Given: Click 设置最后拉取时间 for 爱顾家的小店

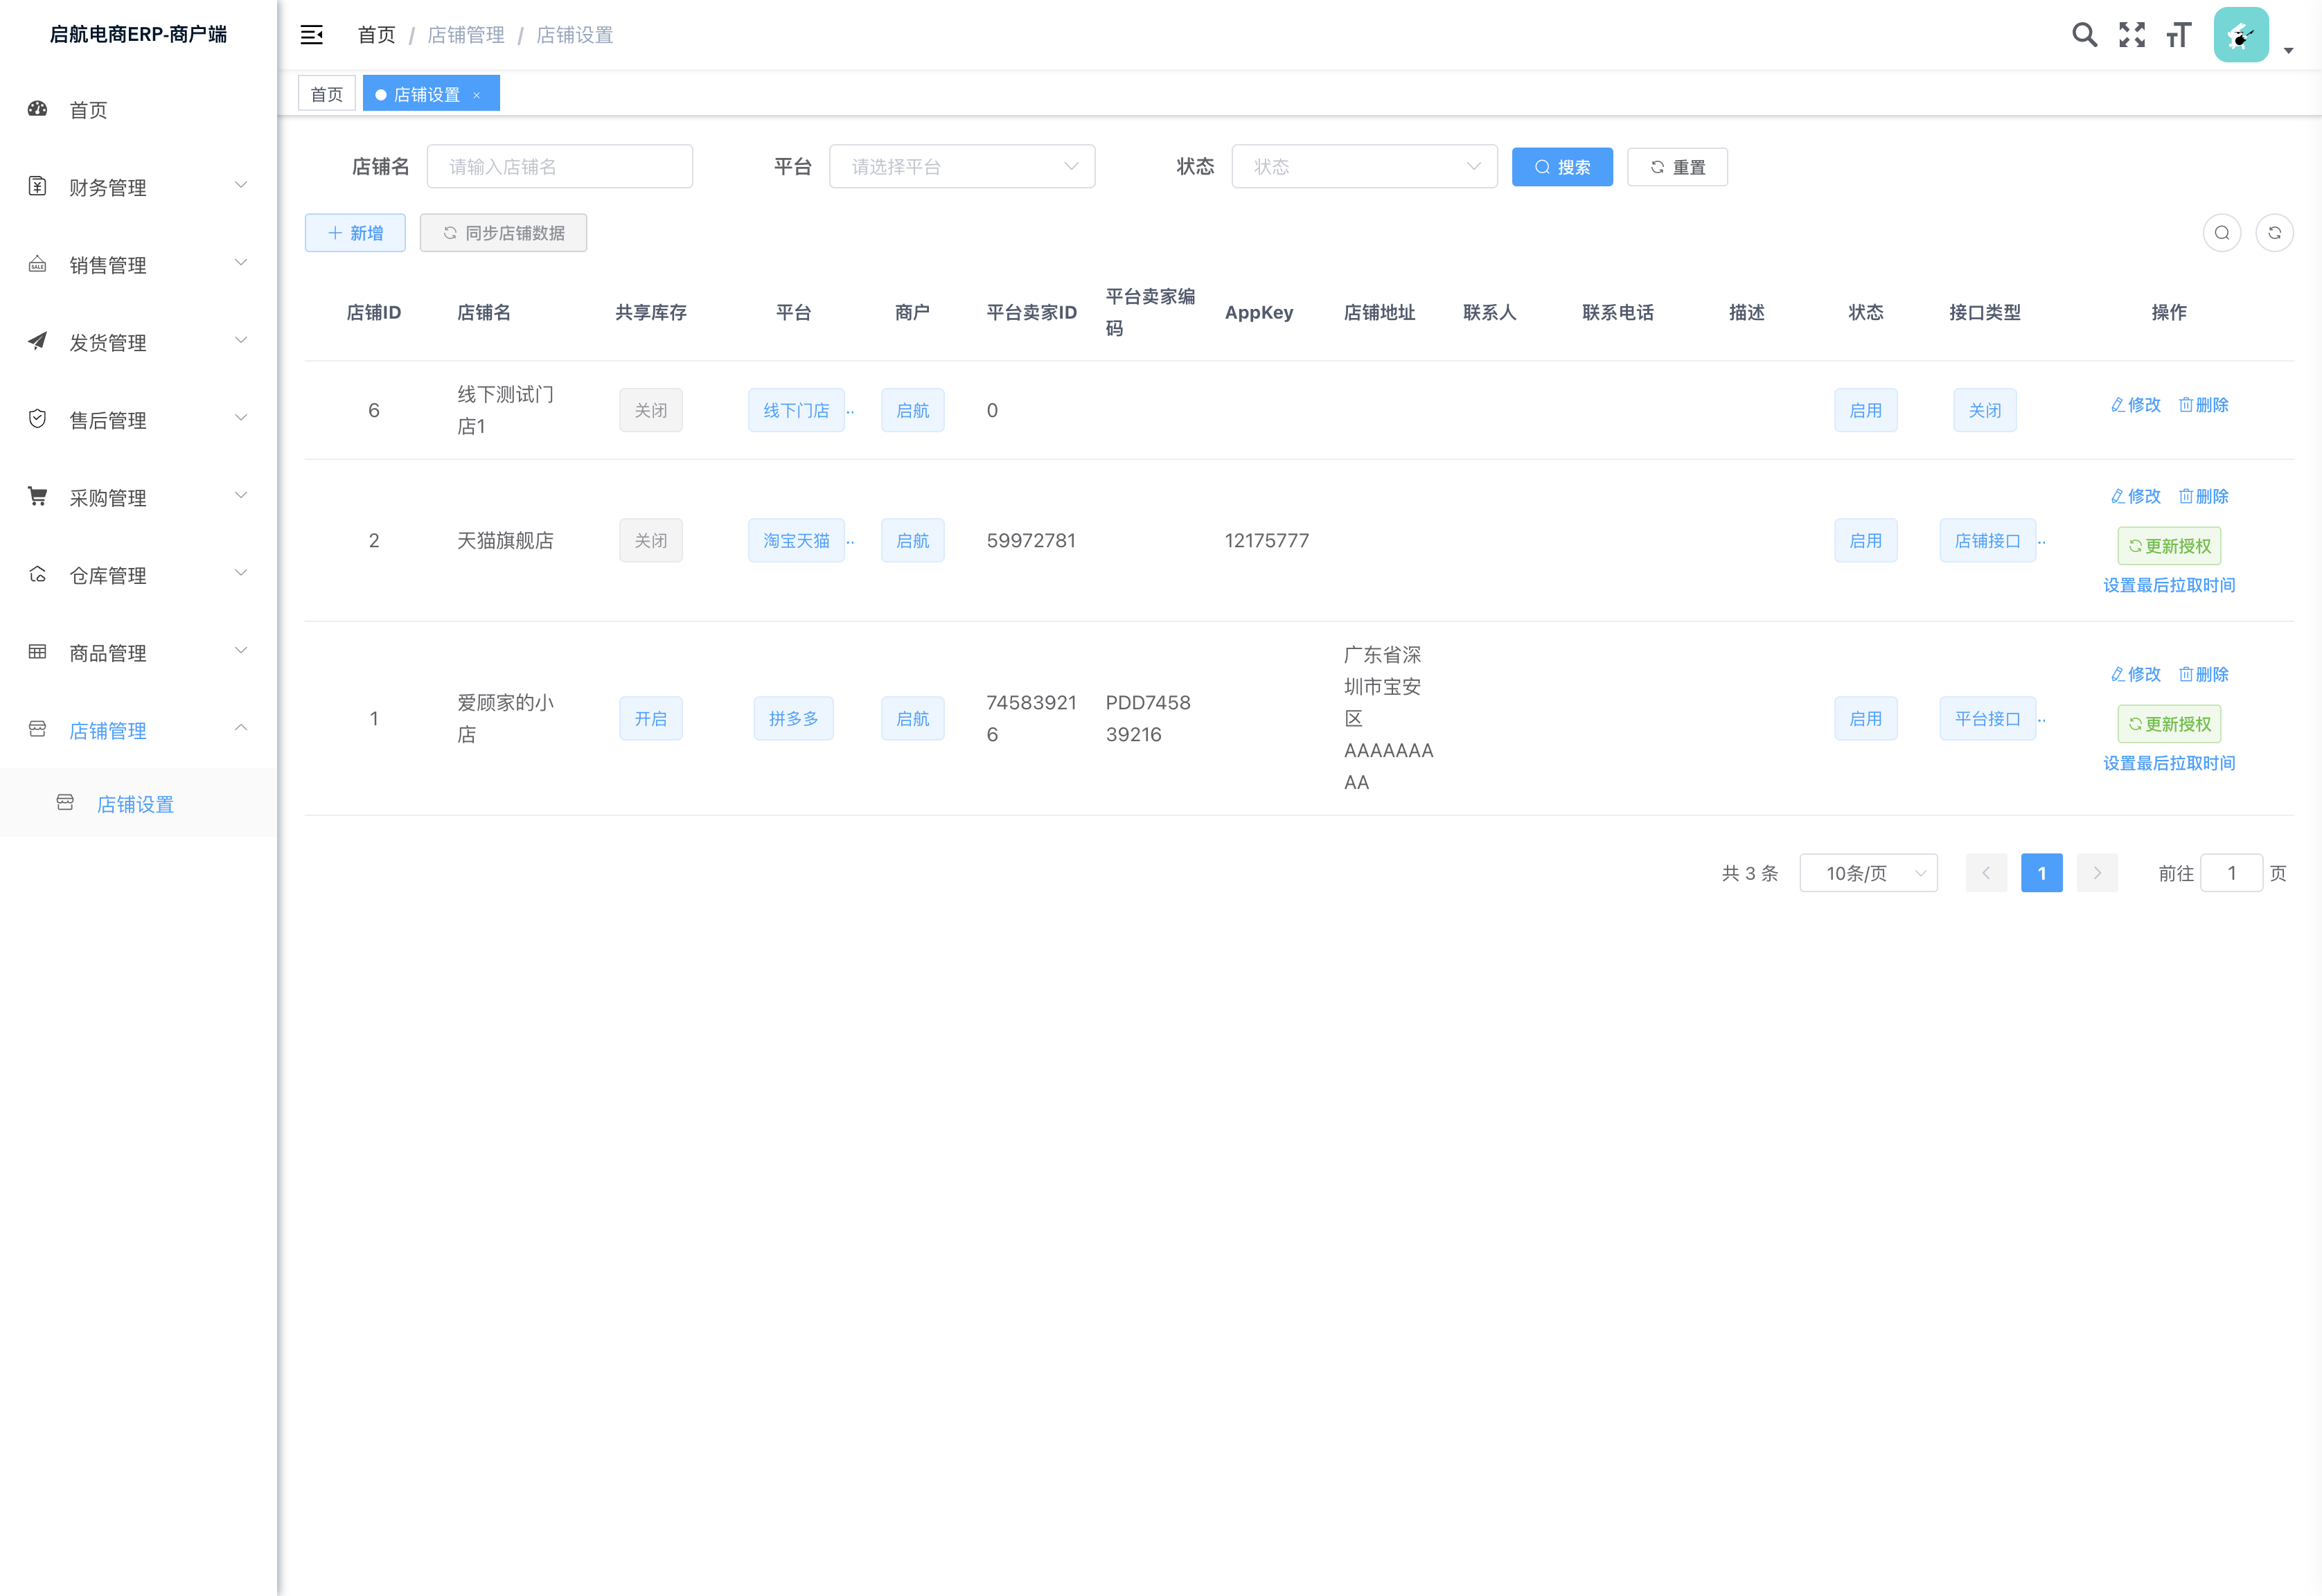Looking at the screenshot, I should pos(2168,764).
